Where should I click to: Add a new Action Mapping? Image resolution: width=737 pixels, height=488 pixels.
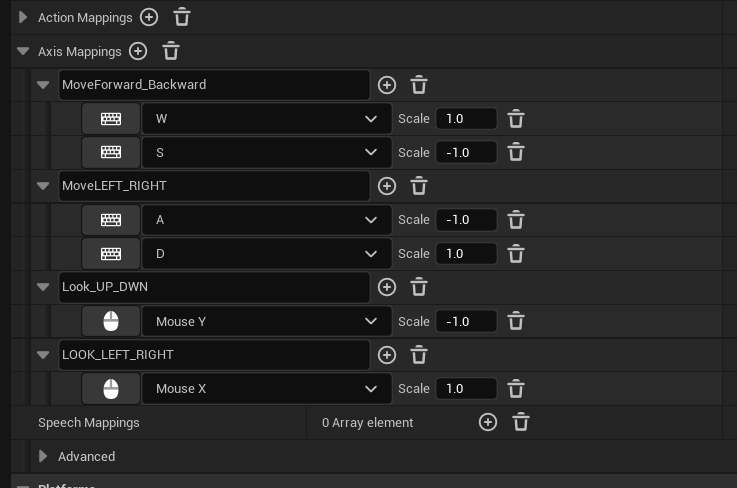(149, 17)
